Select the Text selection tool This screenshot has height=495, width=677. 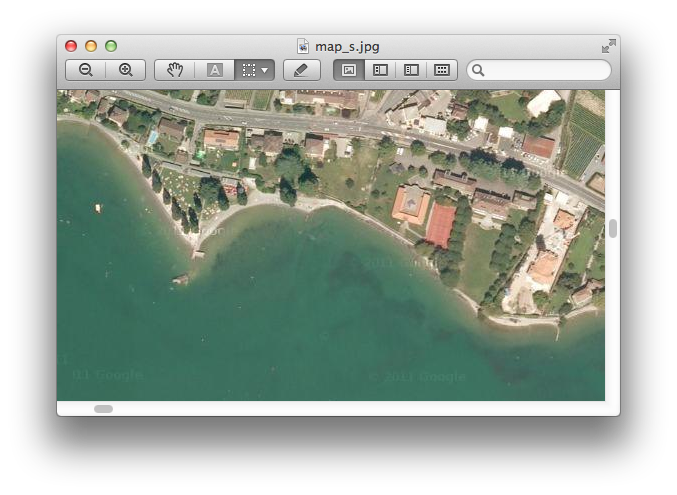[x=215, y=70]
